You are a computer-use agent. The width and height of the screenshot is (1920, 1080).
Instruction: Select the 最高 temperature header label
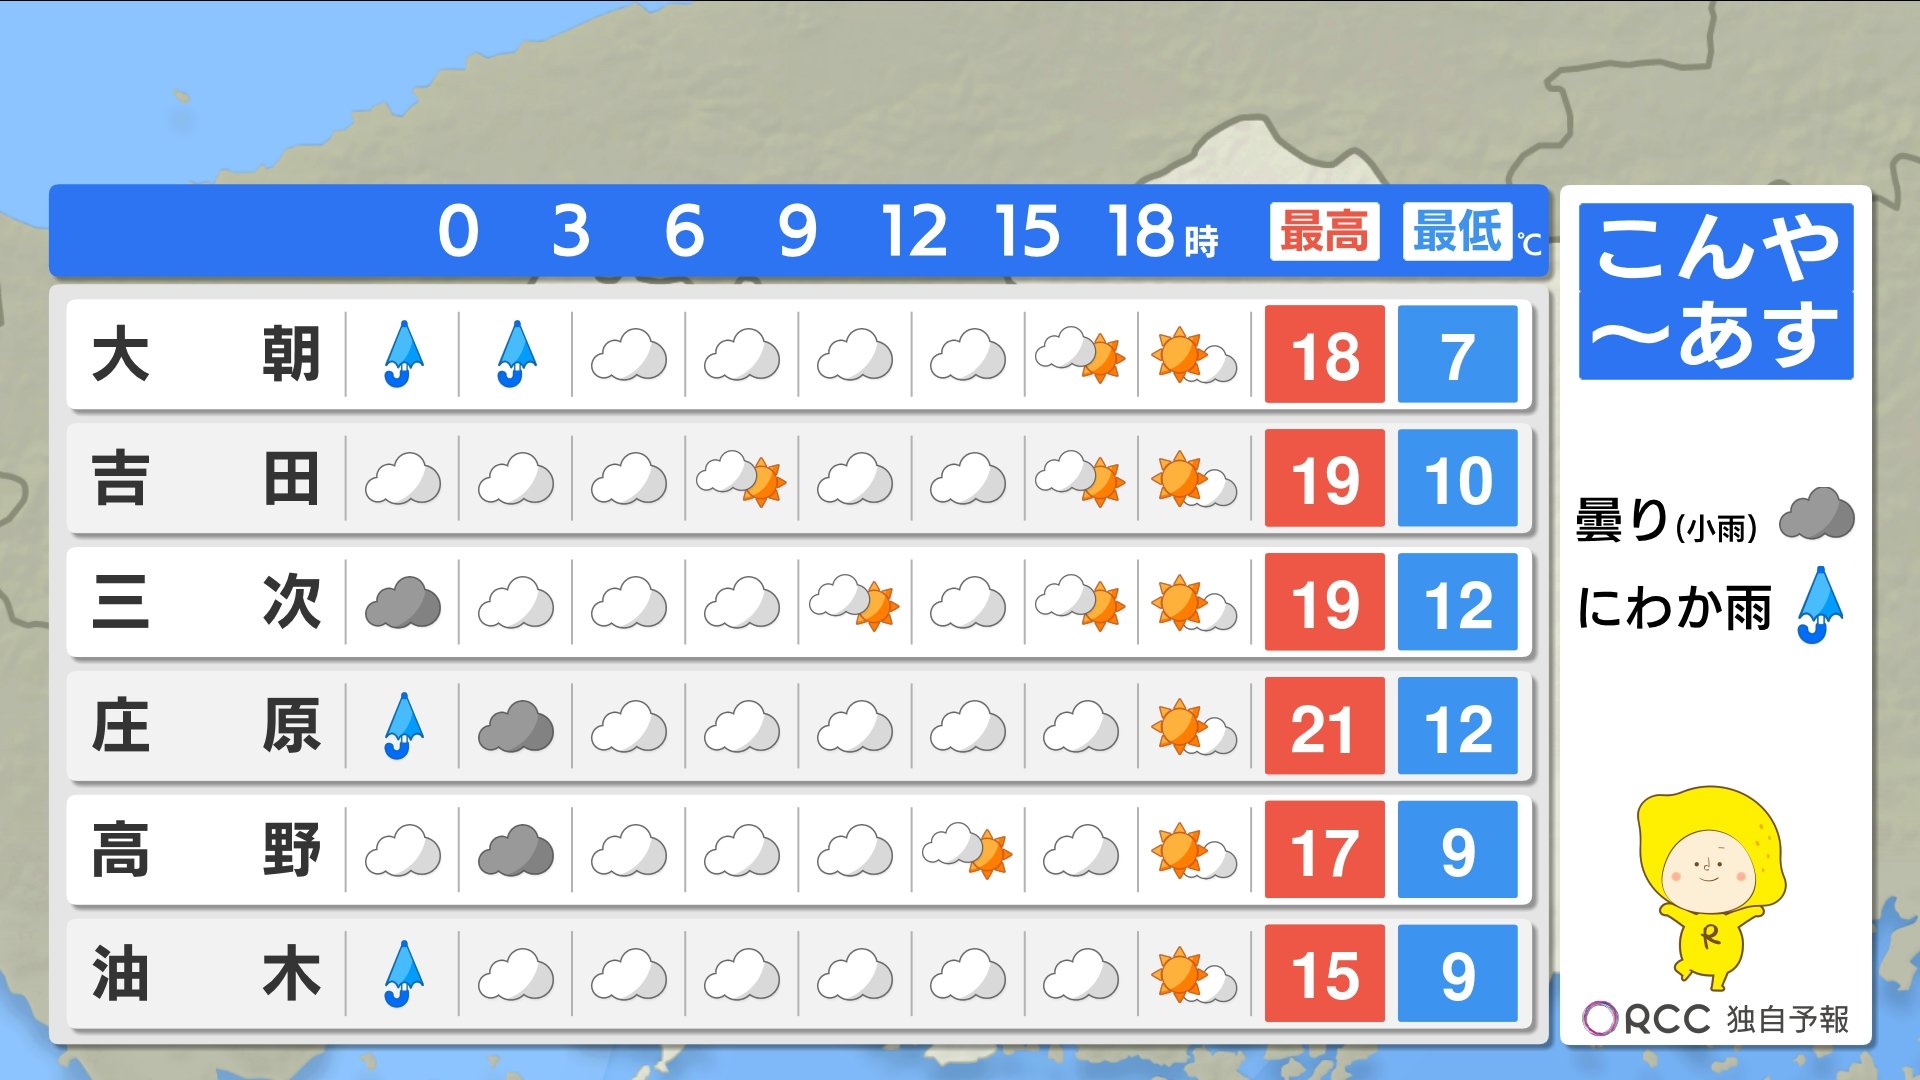(1324, 232)
